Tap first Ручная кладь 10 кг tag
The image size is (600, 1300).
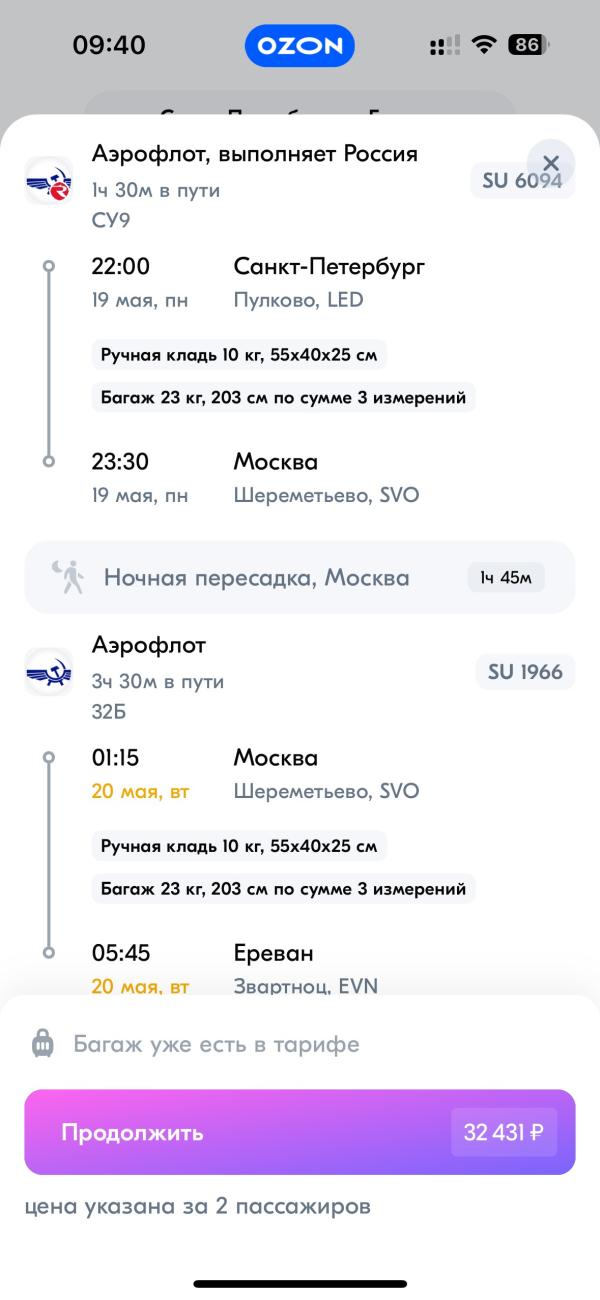click(239, 355)
